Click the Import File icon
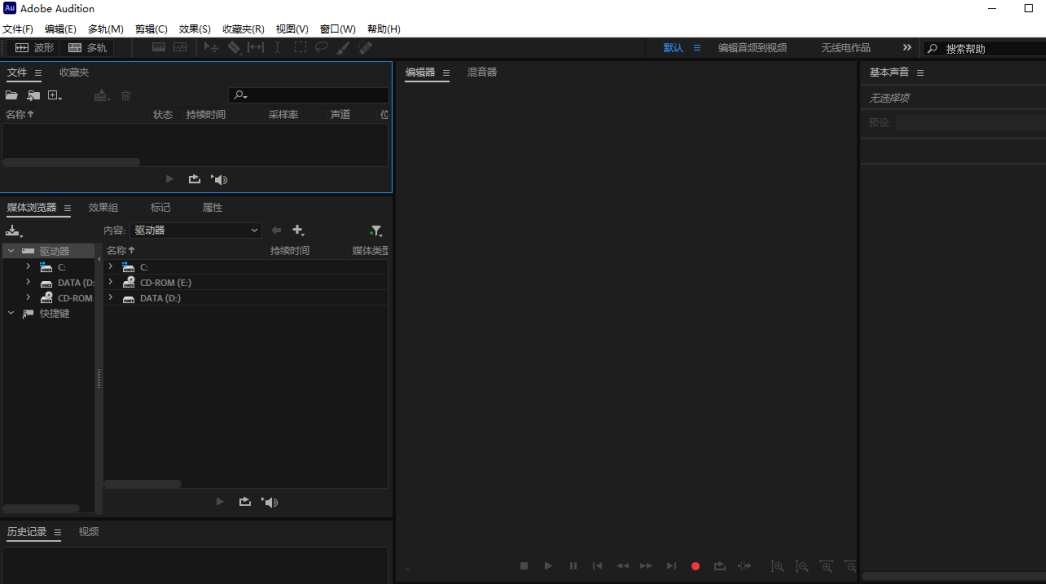 [33, 95]
